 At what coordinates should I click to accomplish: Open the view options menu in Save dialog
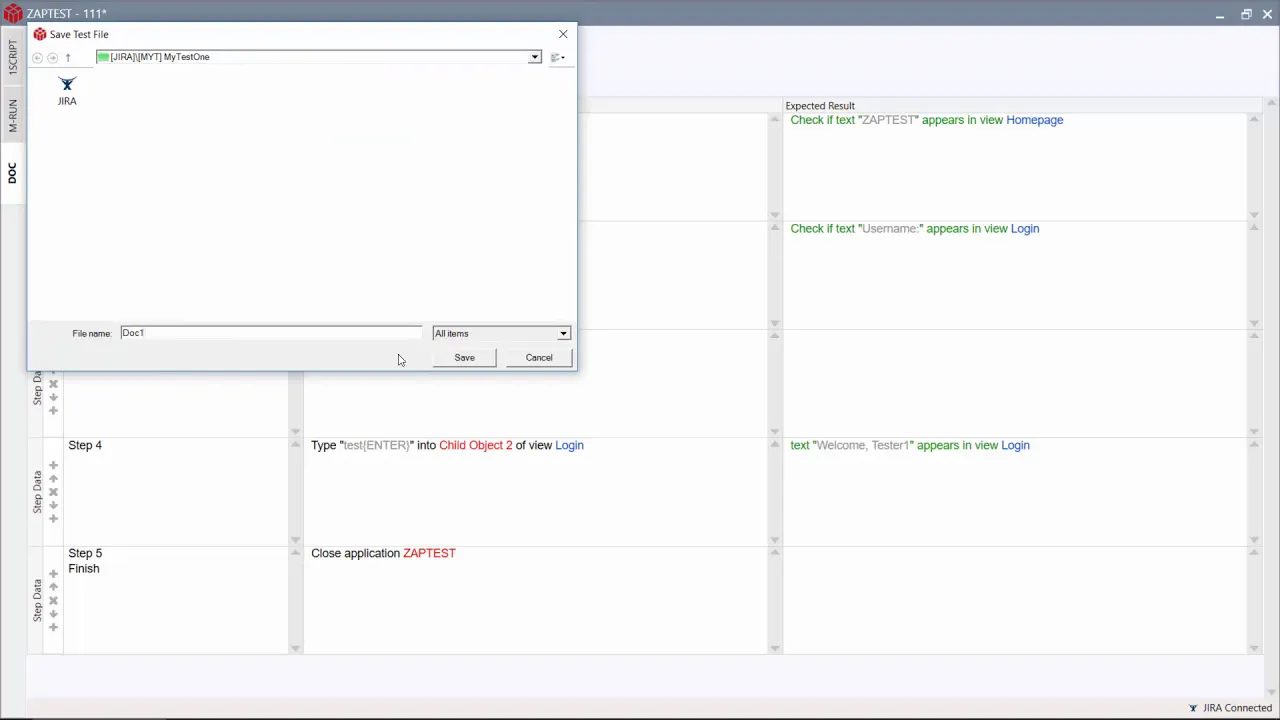(x=558, y=57)
